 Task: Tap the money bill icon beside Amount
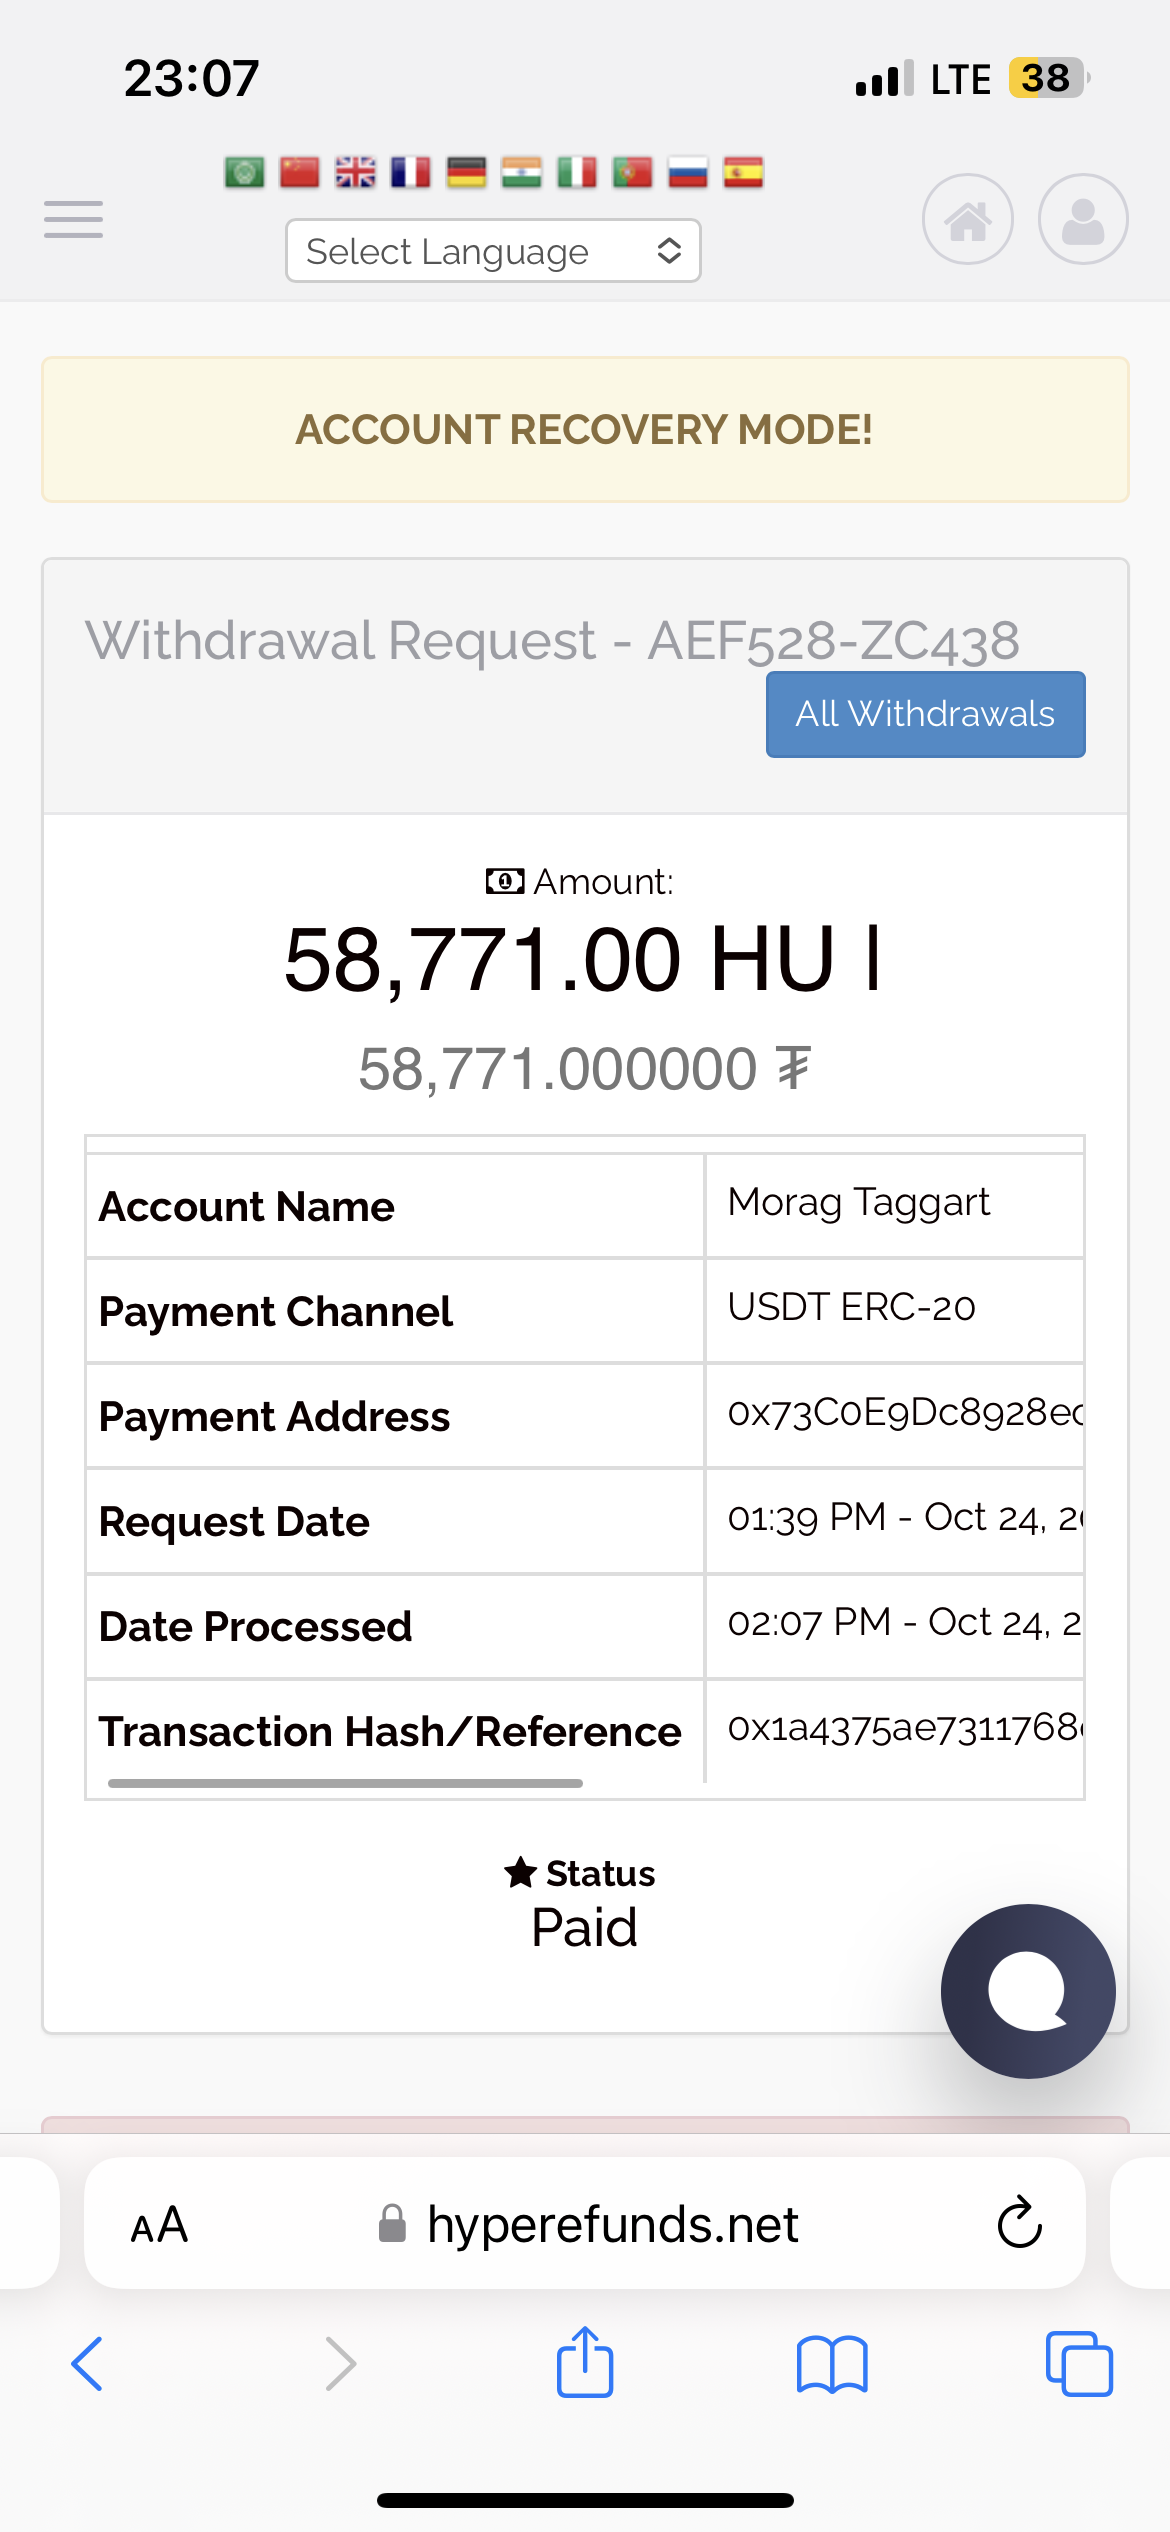coord(505,881)
